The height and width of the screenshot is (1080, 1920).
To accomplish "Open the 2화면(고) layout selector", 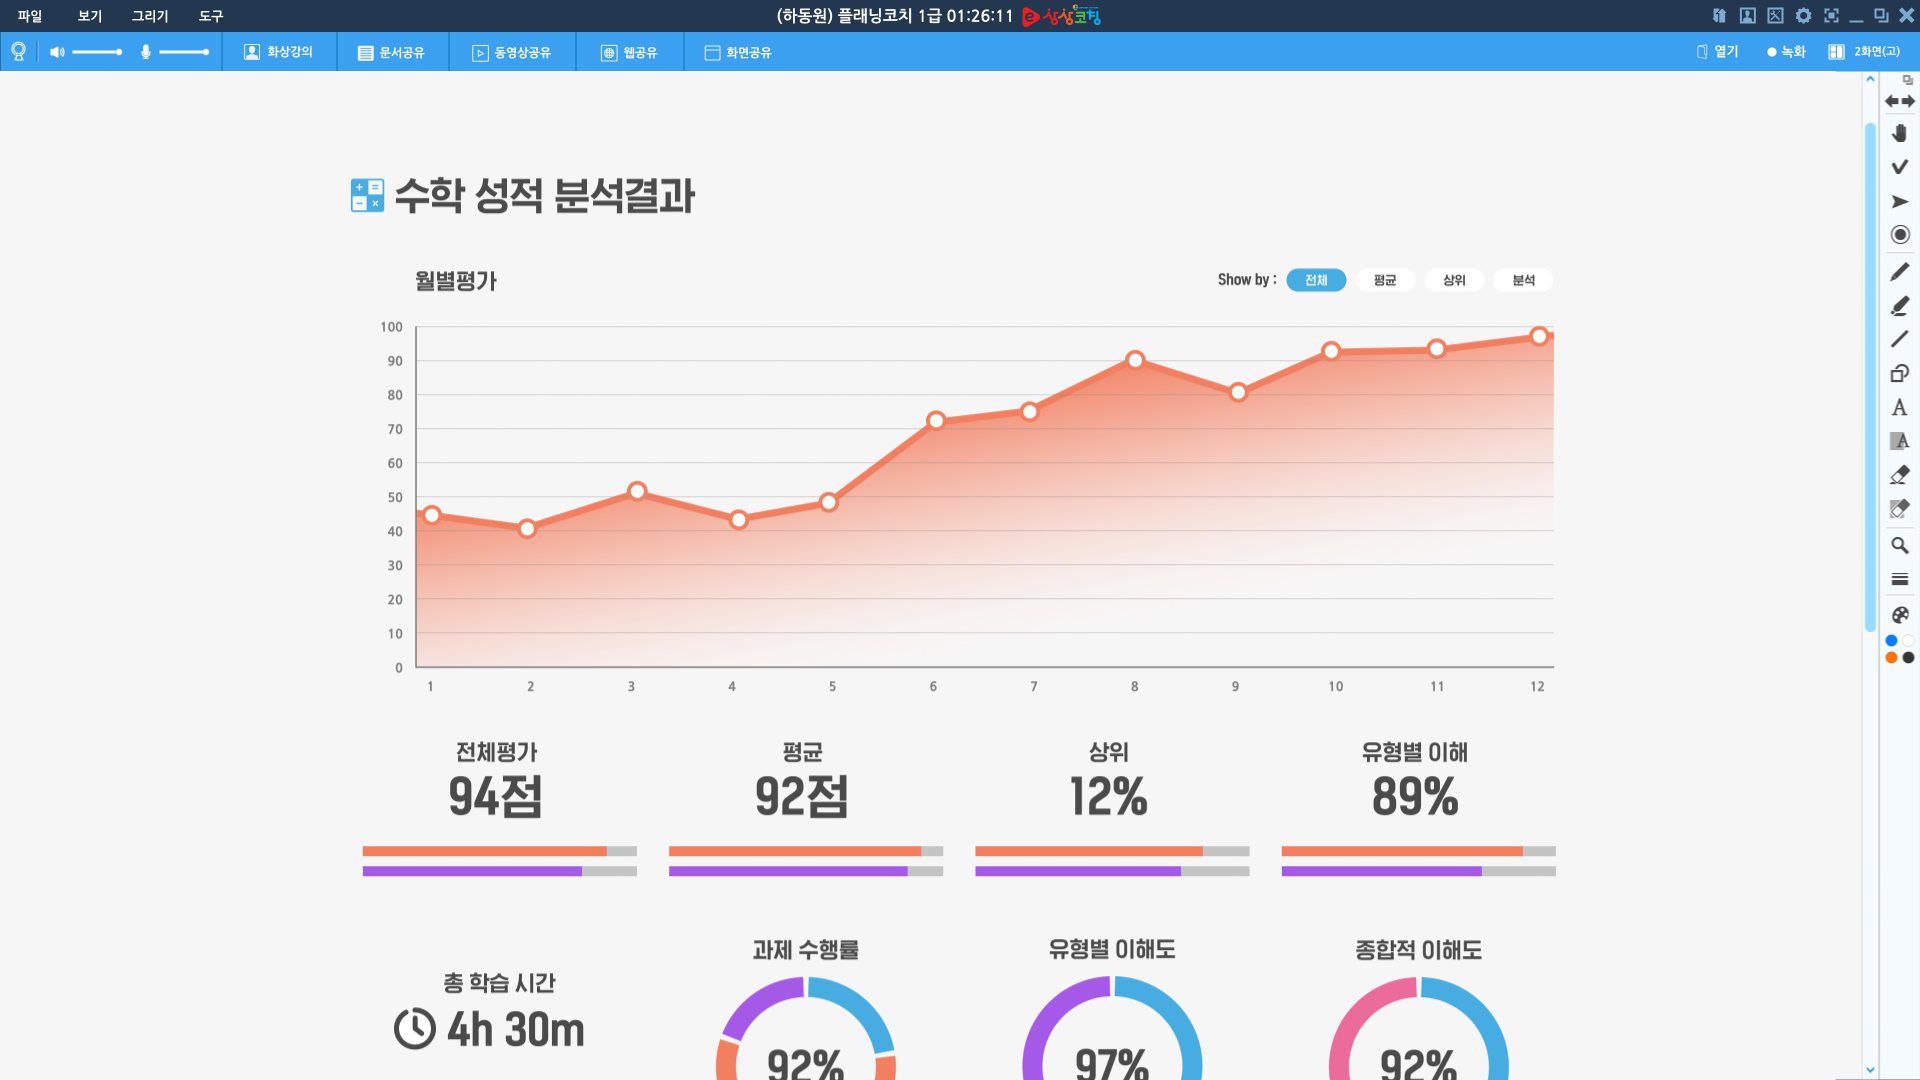I will click(1865, 52).
